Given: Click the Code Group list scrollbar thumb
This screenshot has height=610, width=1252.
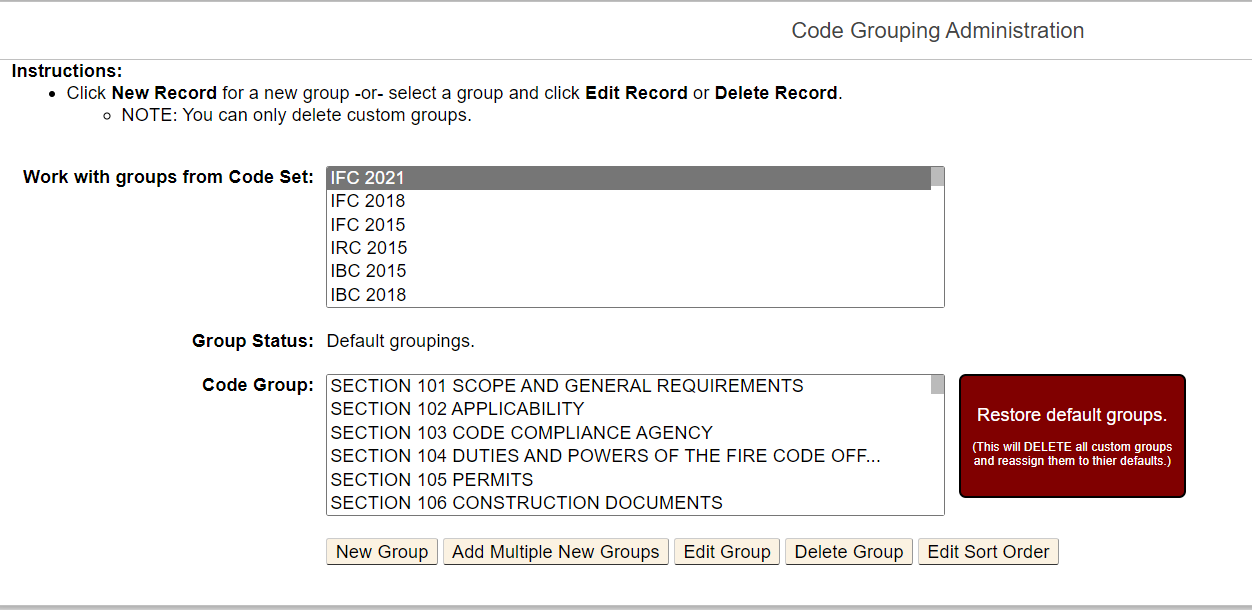Looking at the screenshot, I should point(937,385).
